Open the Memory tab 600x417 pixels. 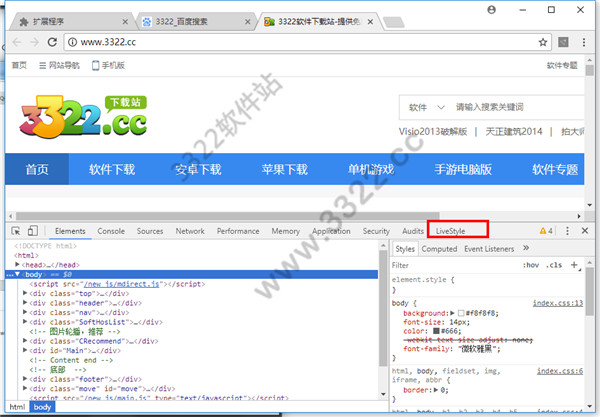[x=285, y=231]
